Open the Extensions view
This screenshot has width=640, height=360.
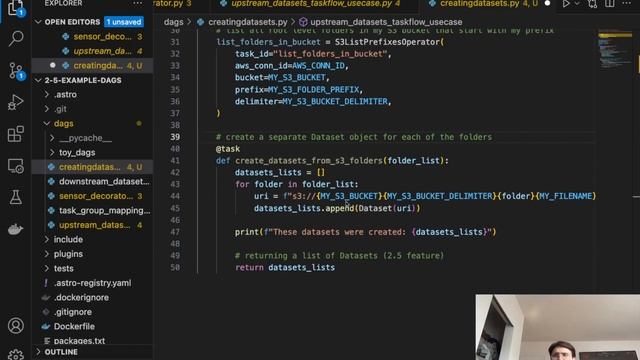(16, 134)
